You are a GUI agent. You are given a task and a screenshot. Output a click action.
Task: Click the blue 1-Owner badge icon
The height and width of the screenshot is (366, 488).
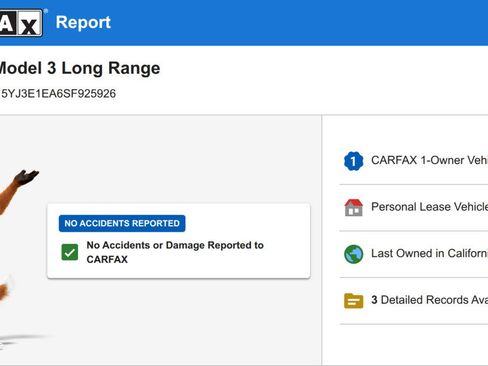(x=353, y=161)
